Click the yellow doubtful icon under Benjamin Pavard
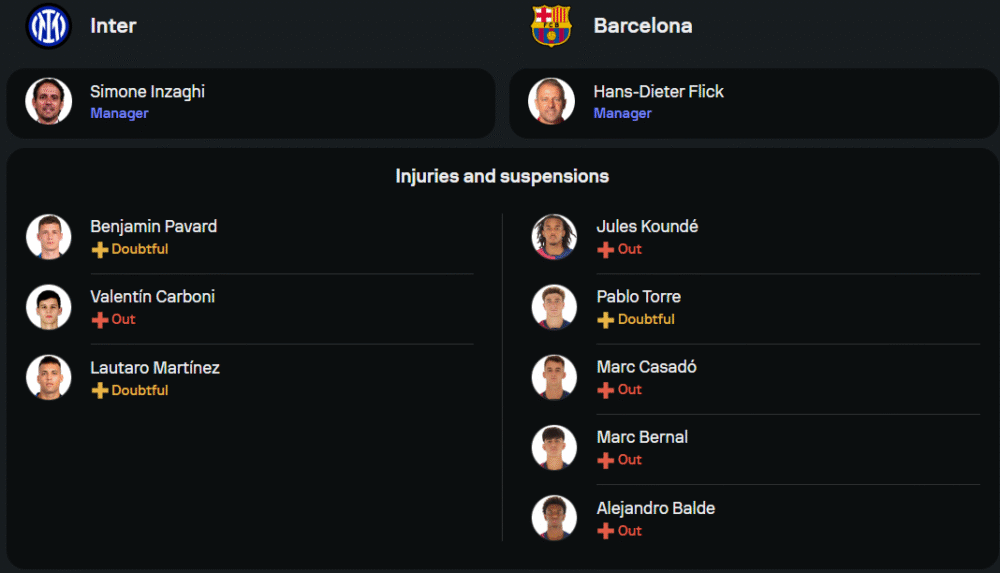This screenshot has width=1000, height=573. coord(99,250)
